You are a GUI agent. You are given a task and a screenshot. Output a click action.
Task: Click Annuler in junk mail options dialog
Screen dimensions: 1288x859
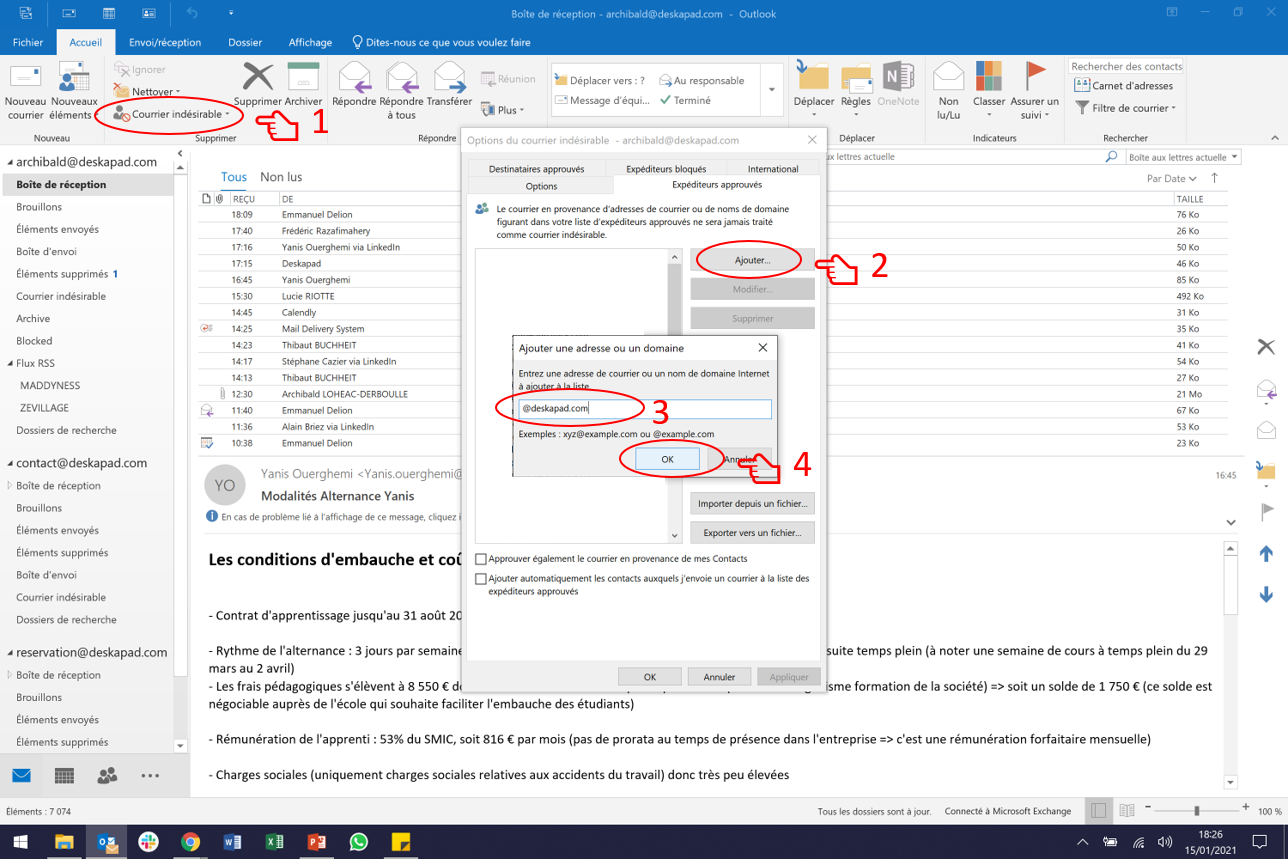[719, 677]
